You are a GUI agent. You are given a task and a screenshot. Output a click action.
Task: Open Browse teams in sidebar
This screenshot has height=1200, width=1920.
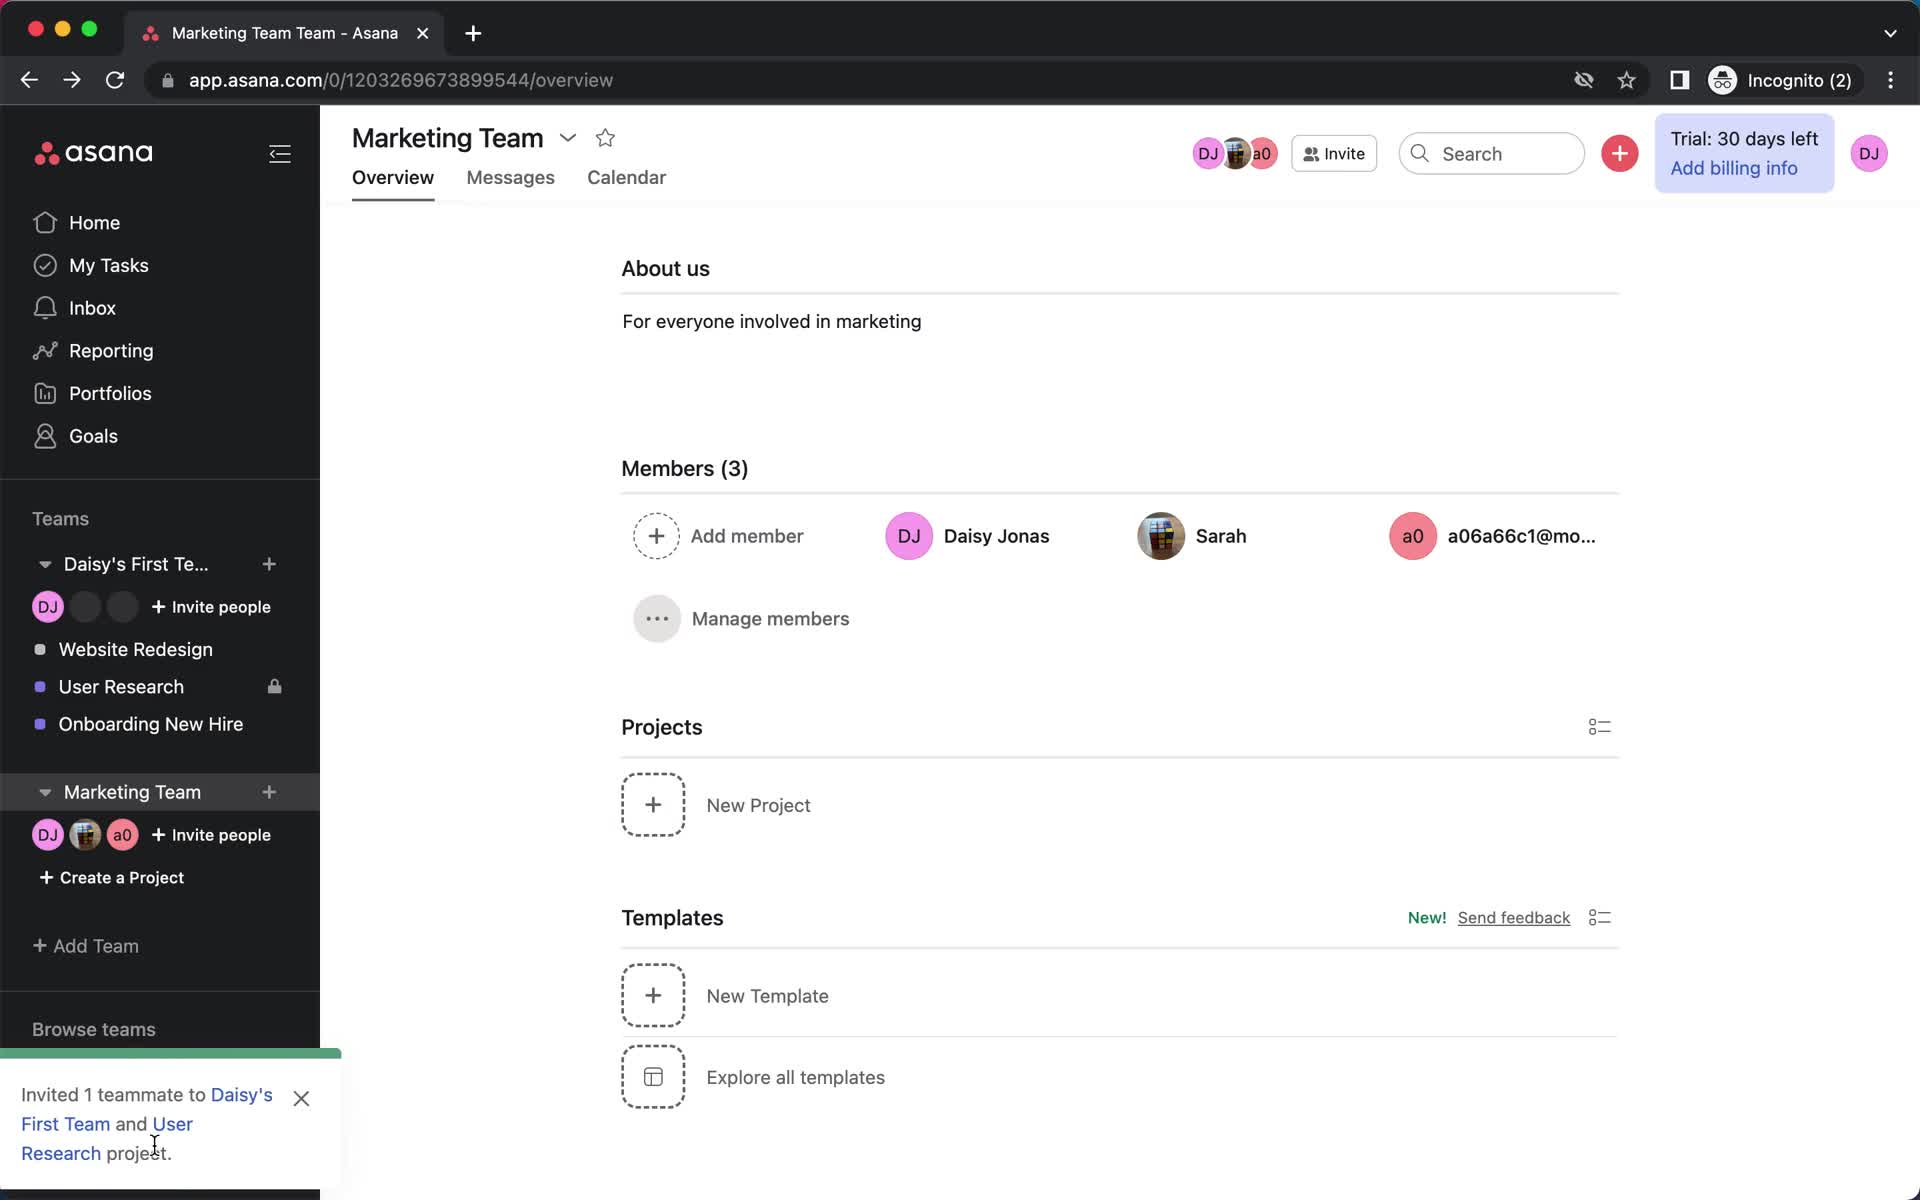point(93,1029)
